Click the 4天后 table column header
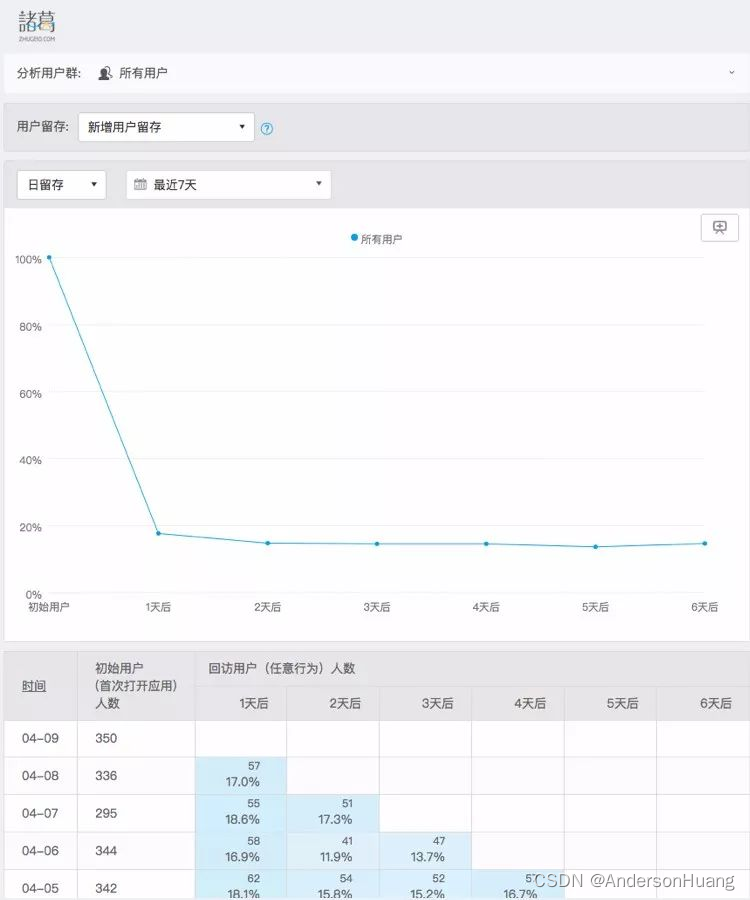 click(x=518, y=703)
